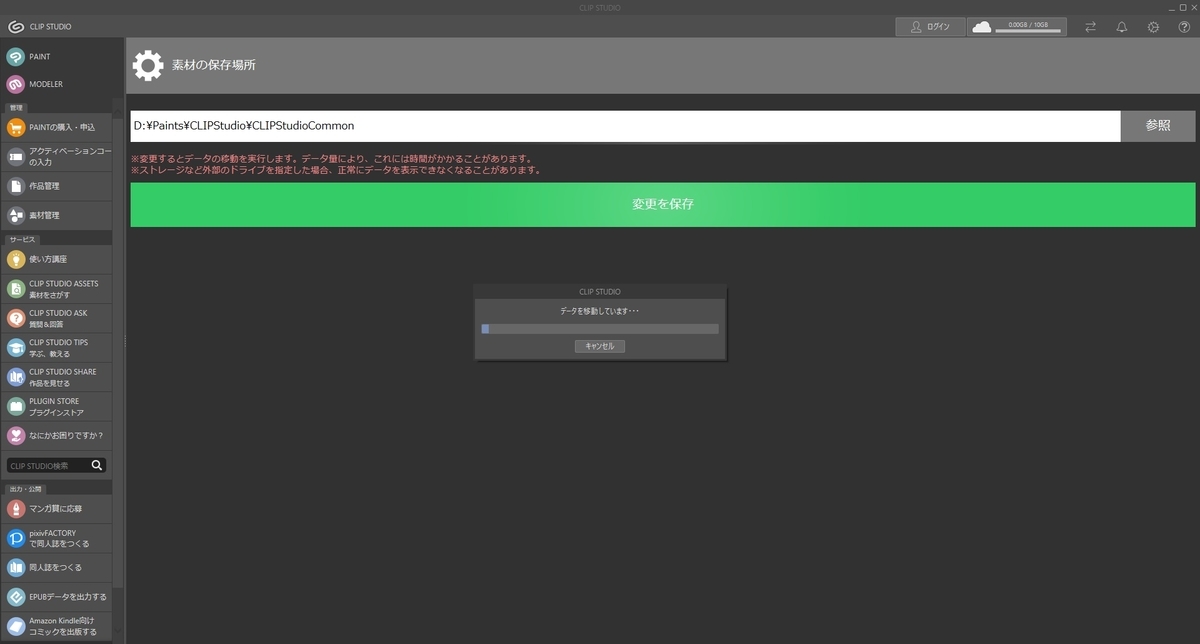Click the cloud storage usage icon
Screen dimensions: 1200x644
coord(982,26)
